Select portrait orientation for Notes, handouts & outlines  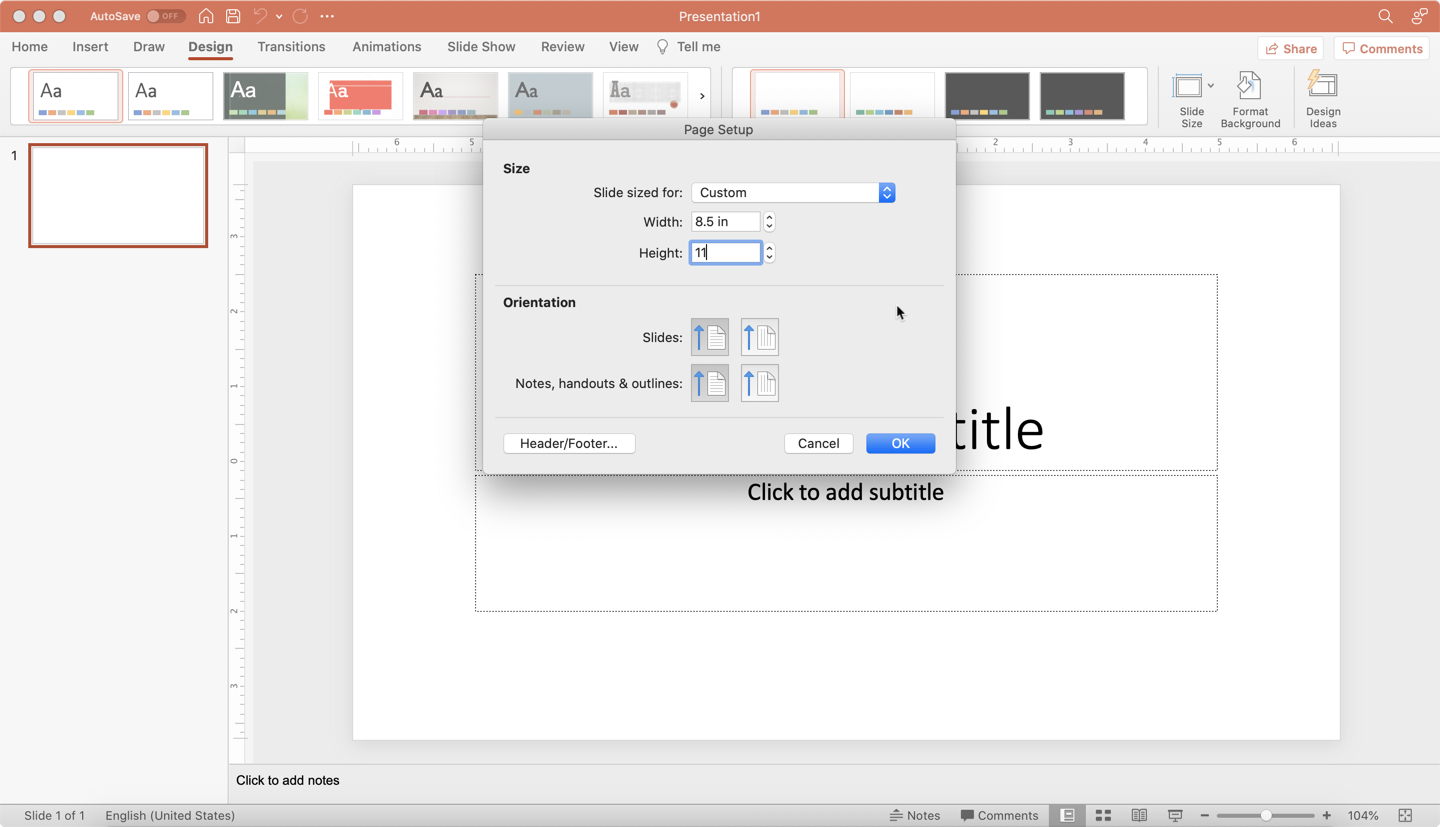[x=710, y=383]
